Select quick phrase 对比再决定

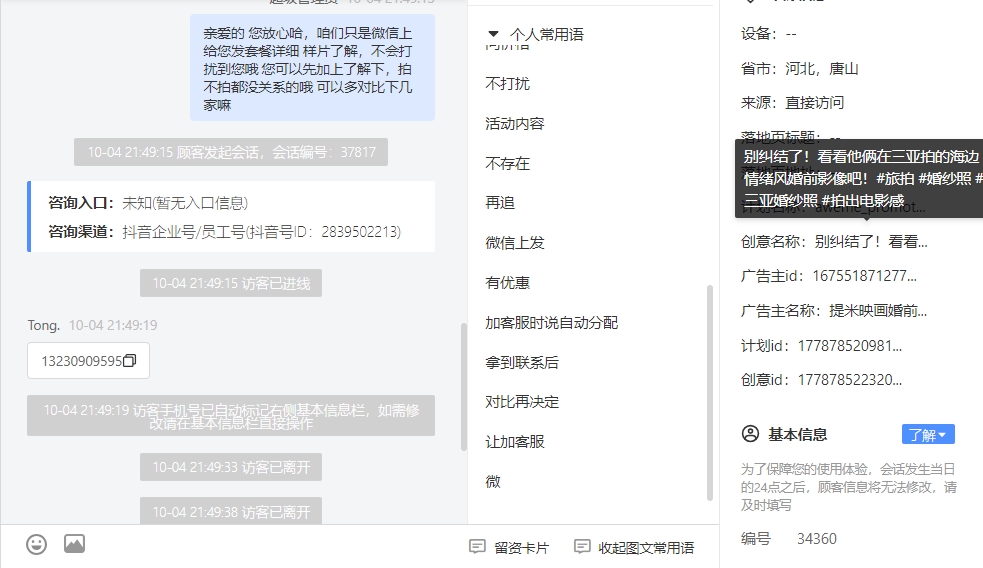(x=522, y=402)
